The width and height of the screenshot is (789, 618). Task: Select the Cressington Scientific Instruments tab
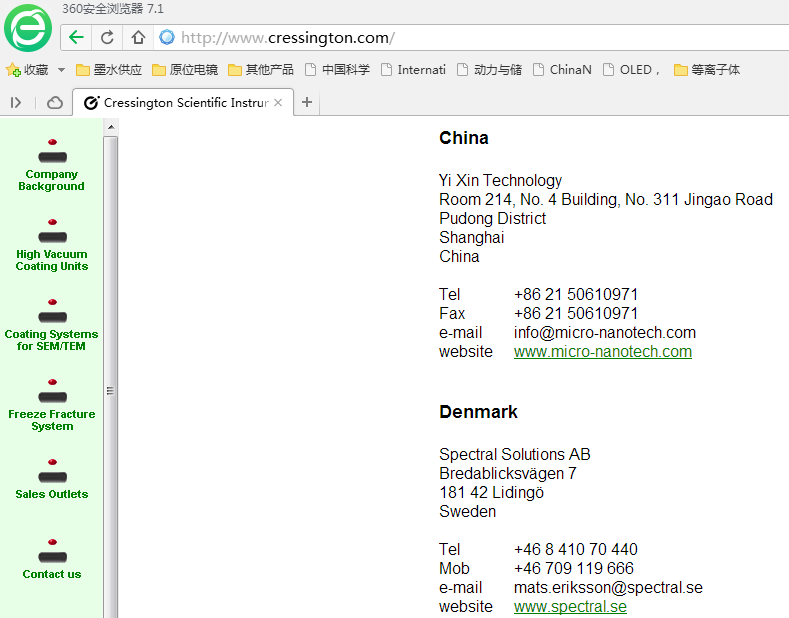183,103
